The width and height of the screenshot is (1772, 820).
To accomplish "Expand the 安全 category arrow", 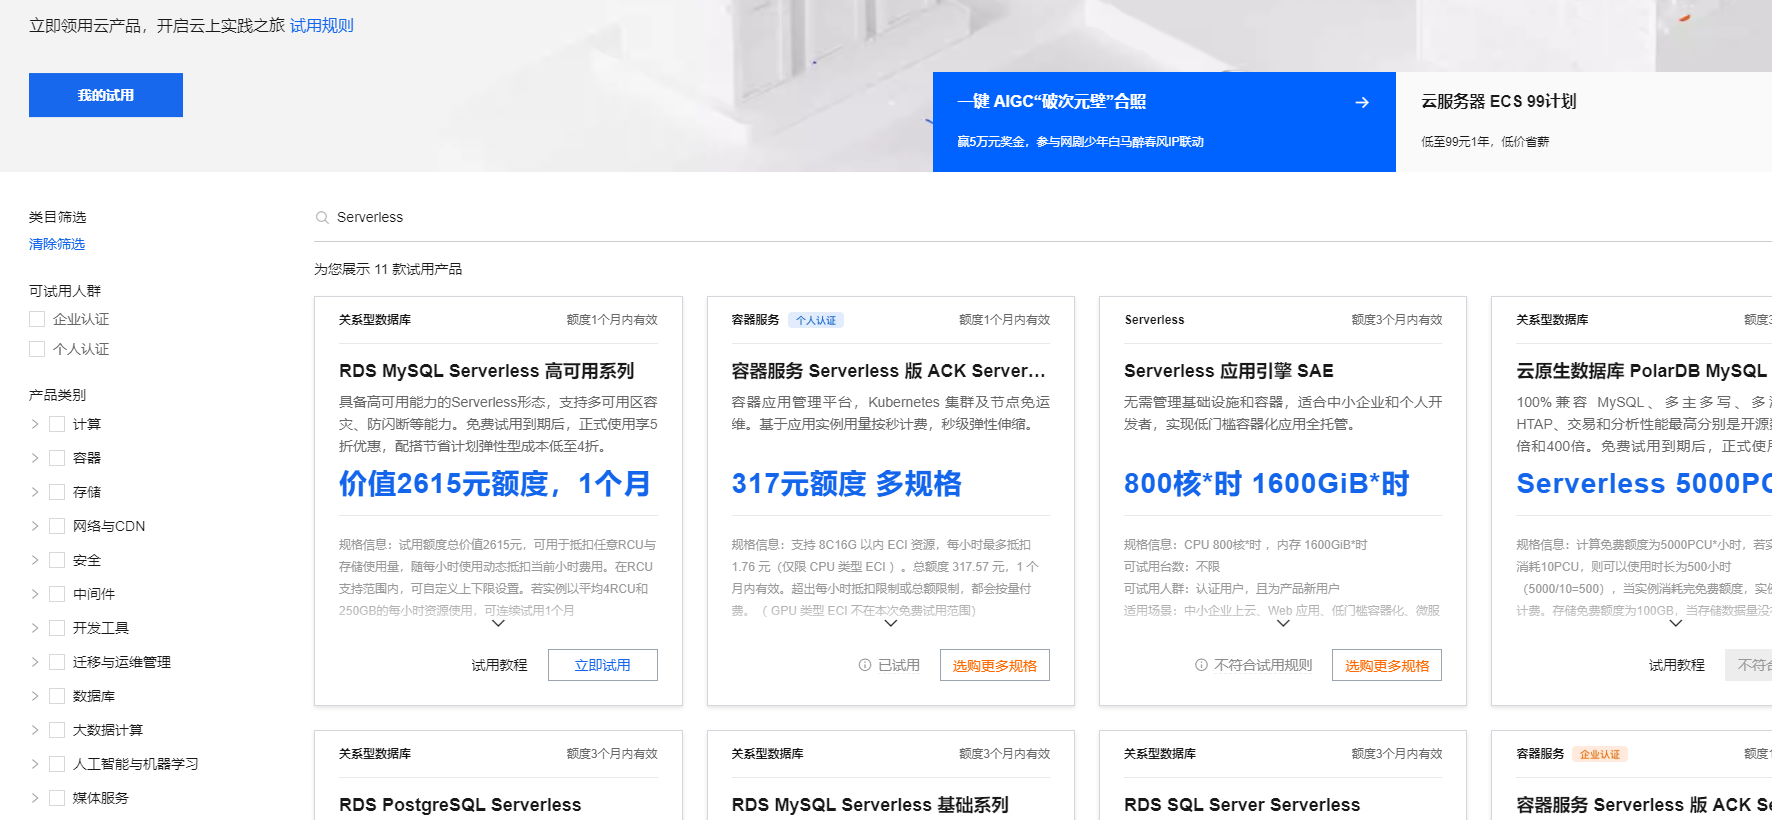I will (35, 560).
